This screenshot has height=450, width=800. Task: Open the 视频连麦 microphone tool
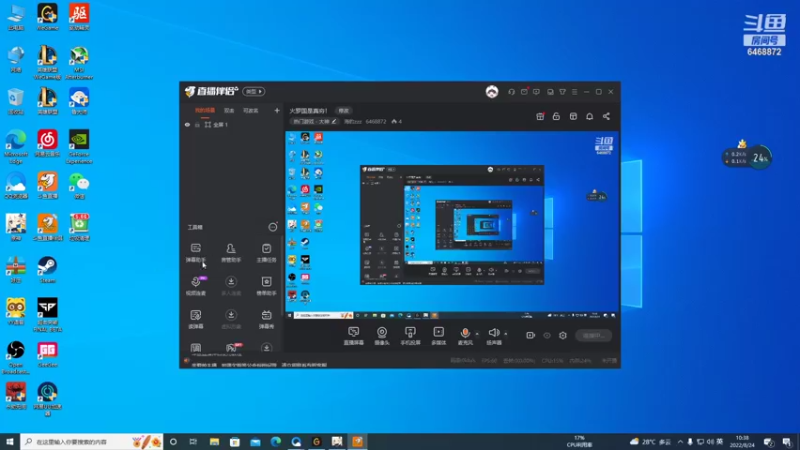pos(195,286)
